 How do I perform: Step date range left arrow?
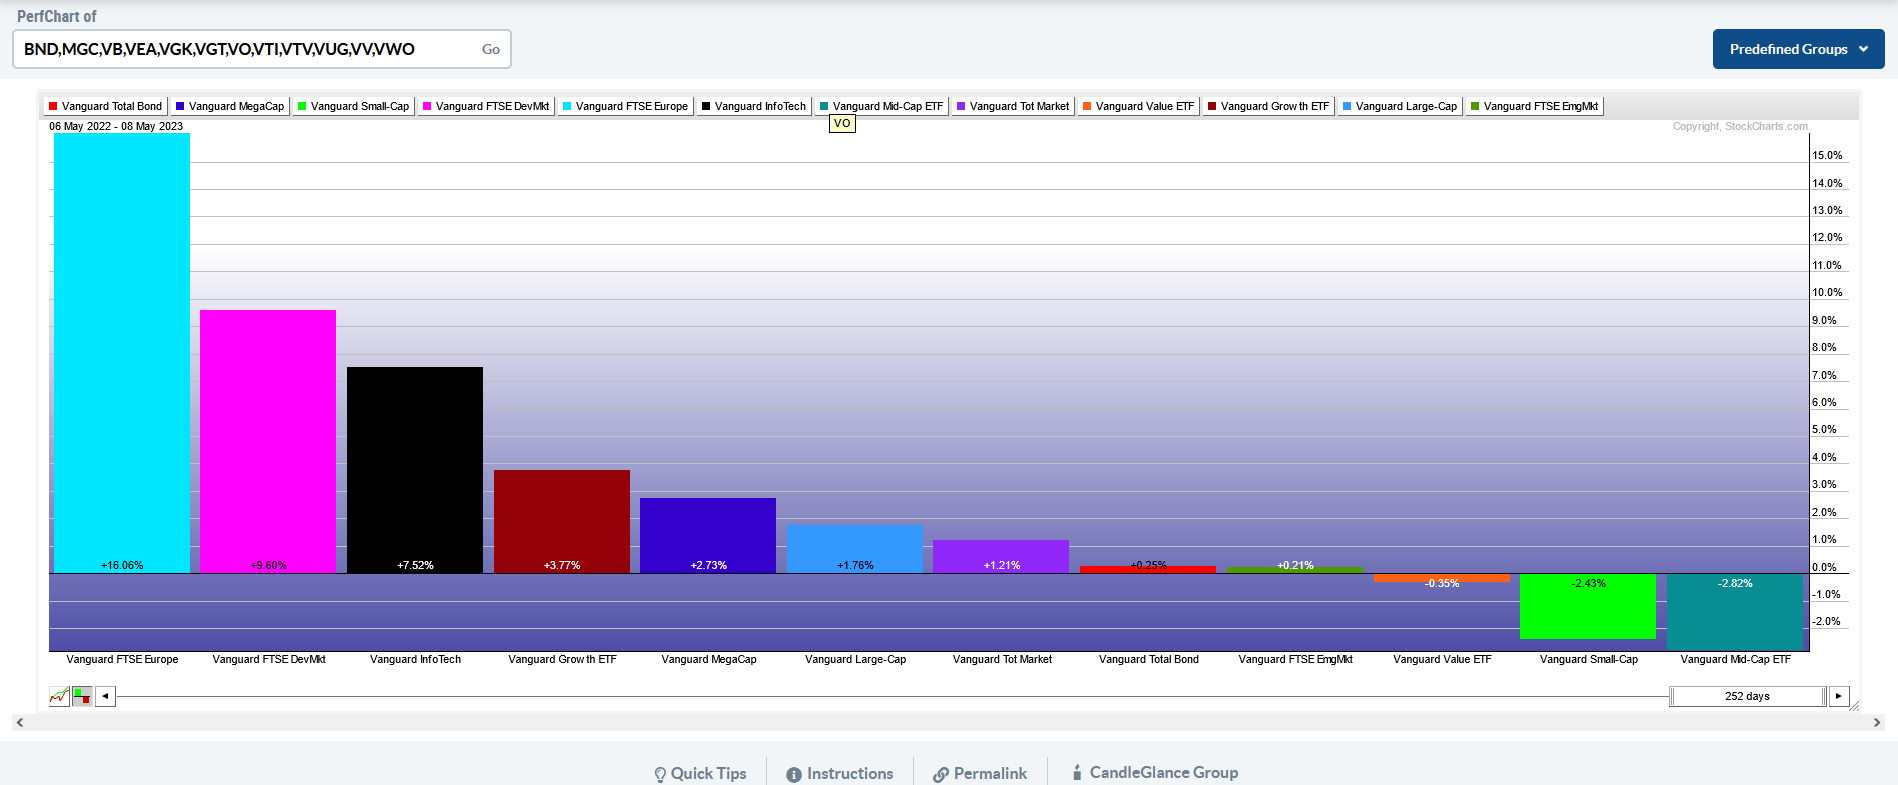pos(105,696)
